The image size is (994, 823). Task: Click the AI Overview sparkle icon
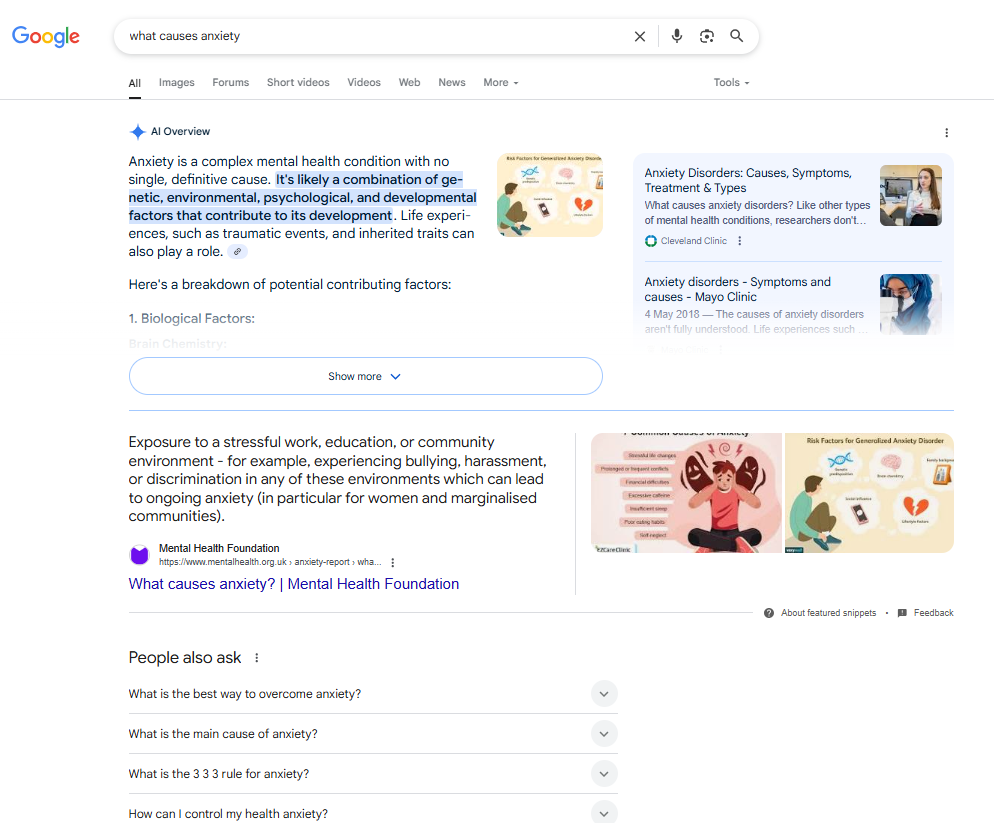[x=138, y=132]
